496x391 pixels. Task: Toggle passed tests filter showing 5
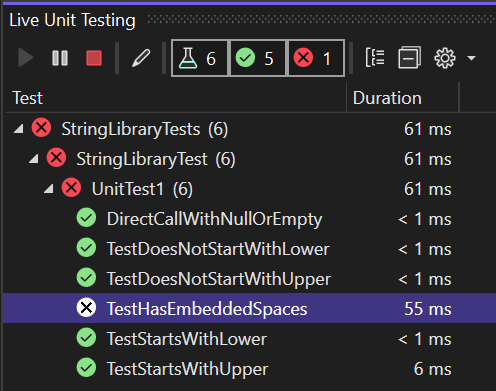pos(257,58)
